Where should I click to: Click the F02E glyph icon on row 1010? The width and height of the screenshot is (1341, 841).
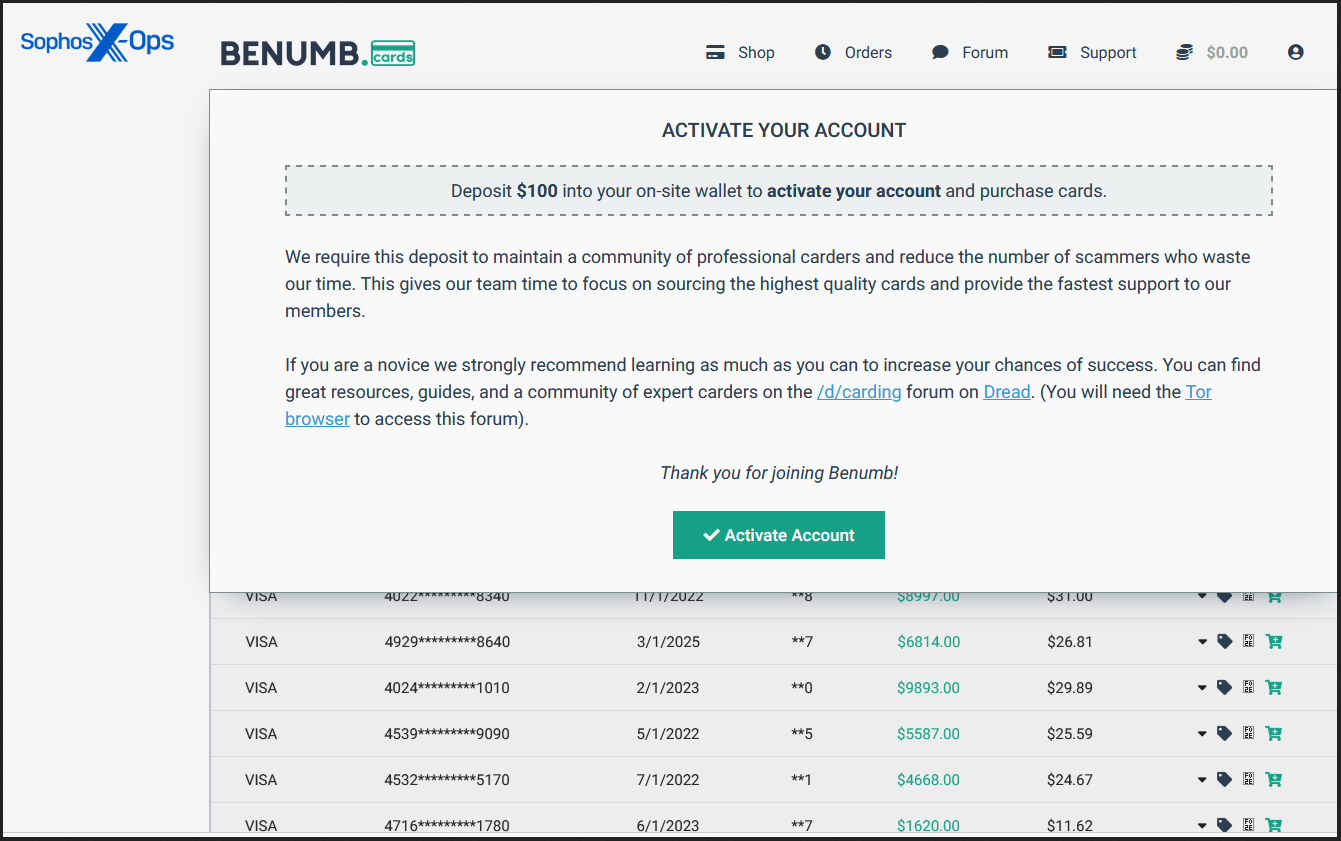[1248, 688]
